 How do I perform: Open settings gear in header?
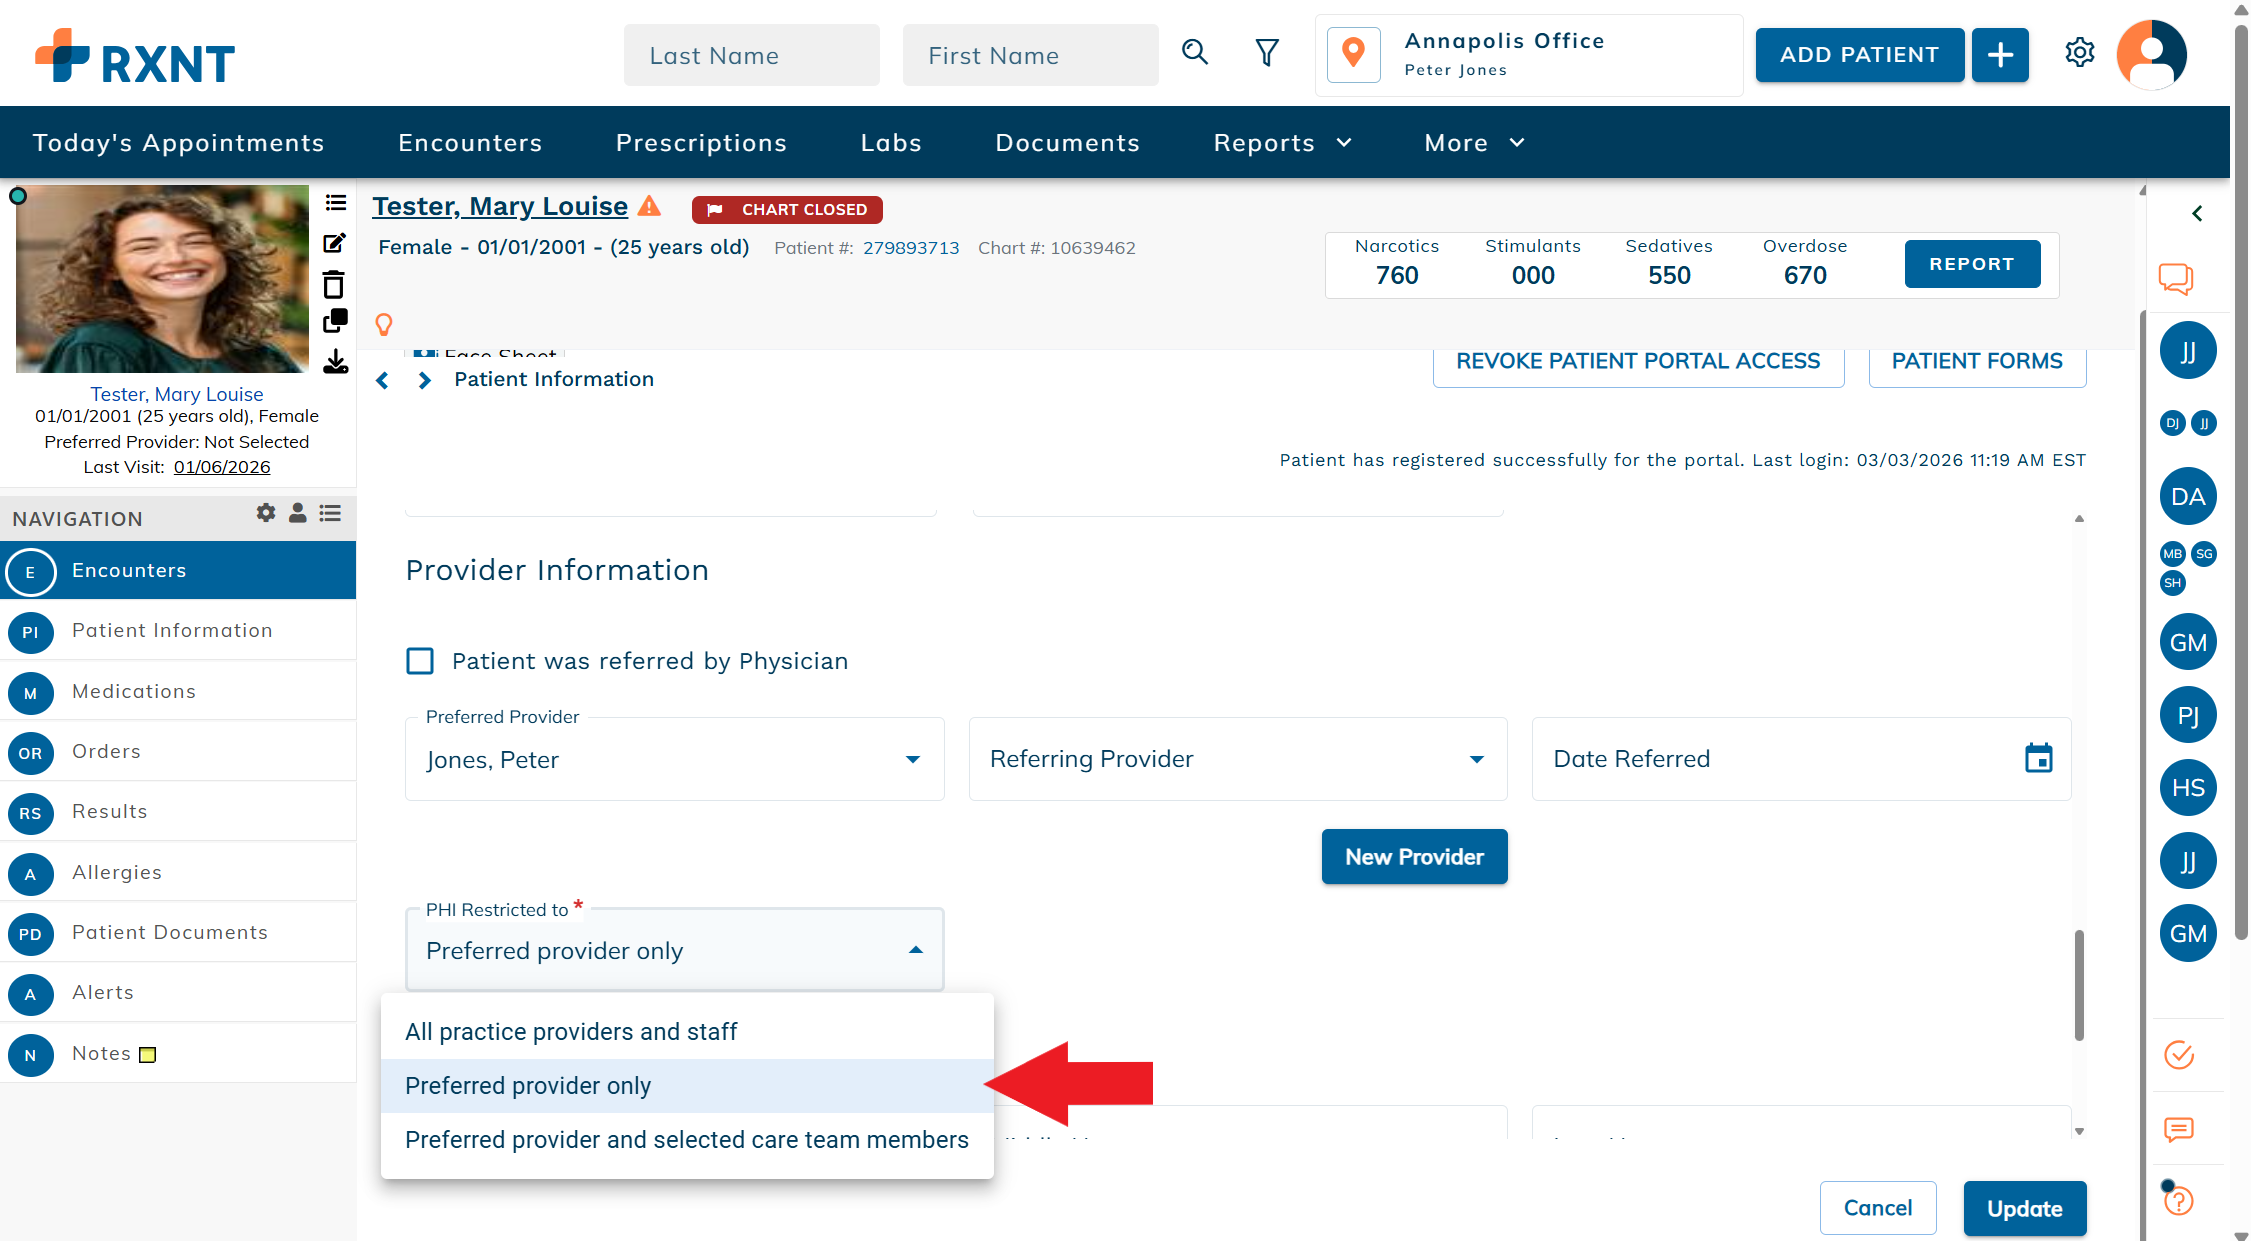click(x=2079, y=52)
